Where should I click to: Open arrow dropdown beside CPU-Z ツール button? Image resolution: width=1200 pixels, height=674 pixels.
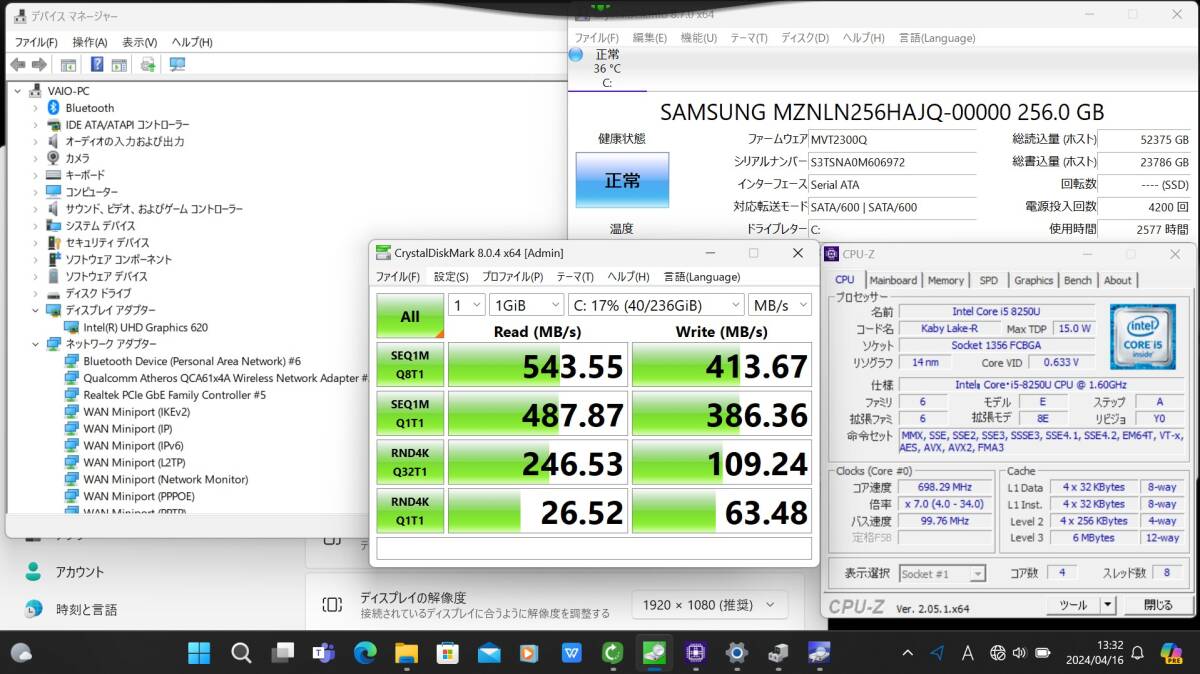pyautogui.click(x=1108, y=605)
